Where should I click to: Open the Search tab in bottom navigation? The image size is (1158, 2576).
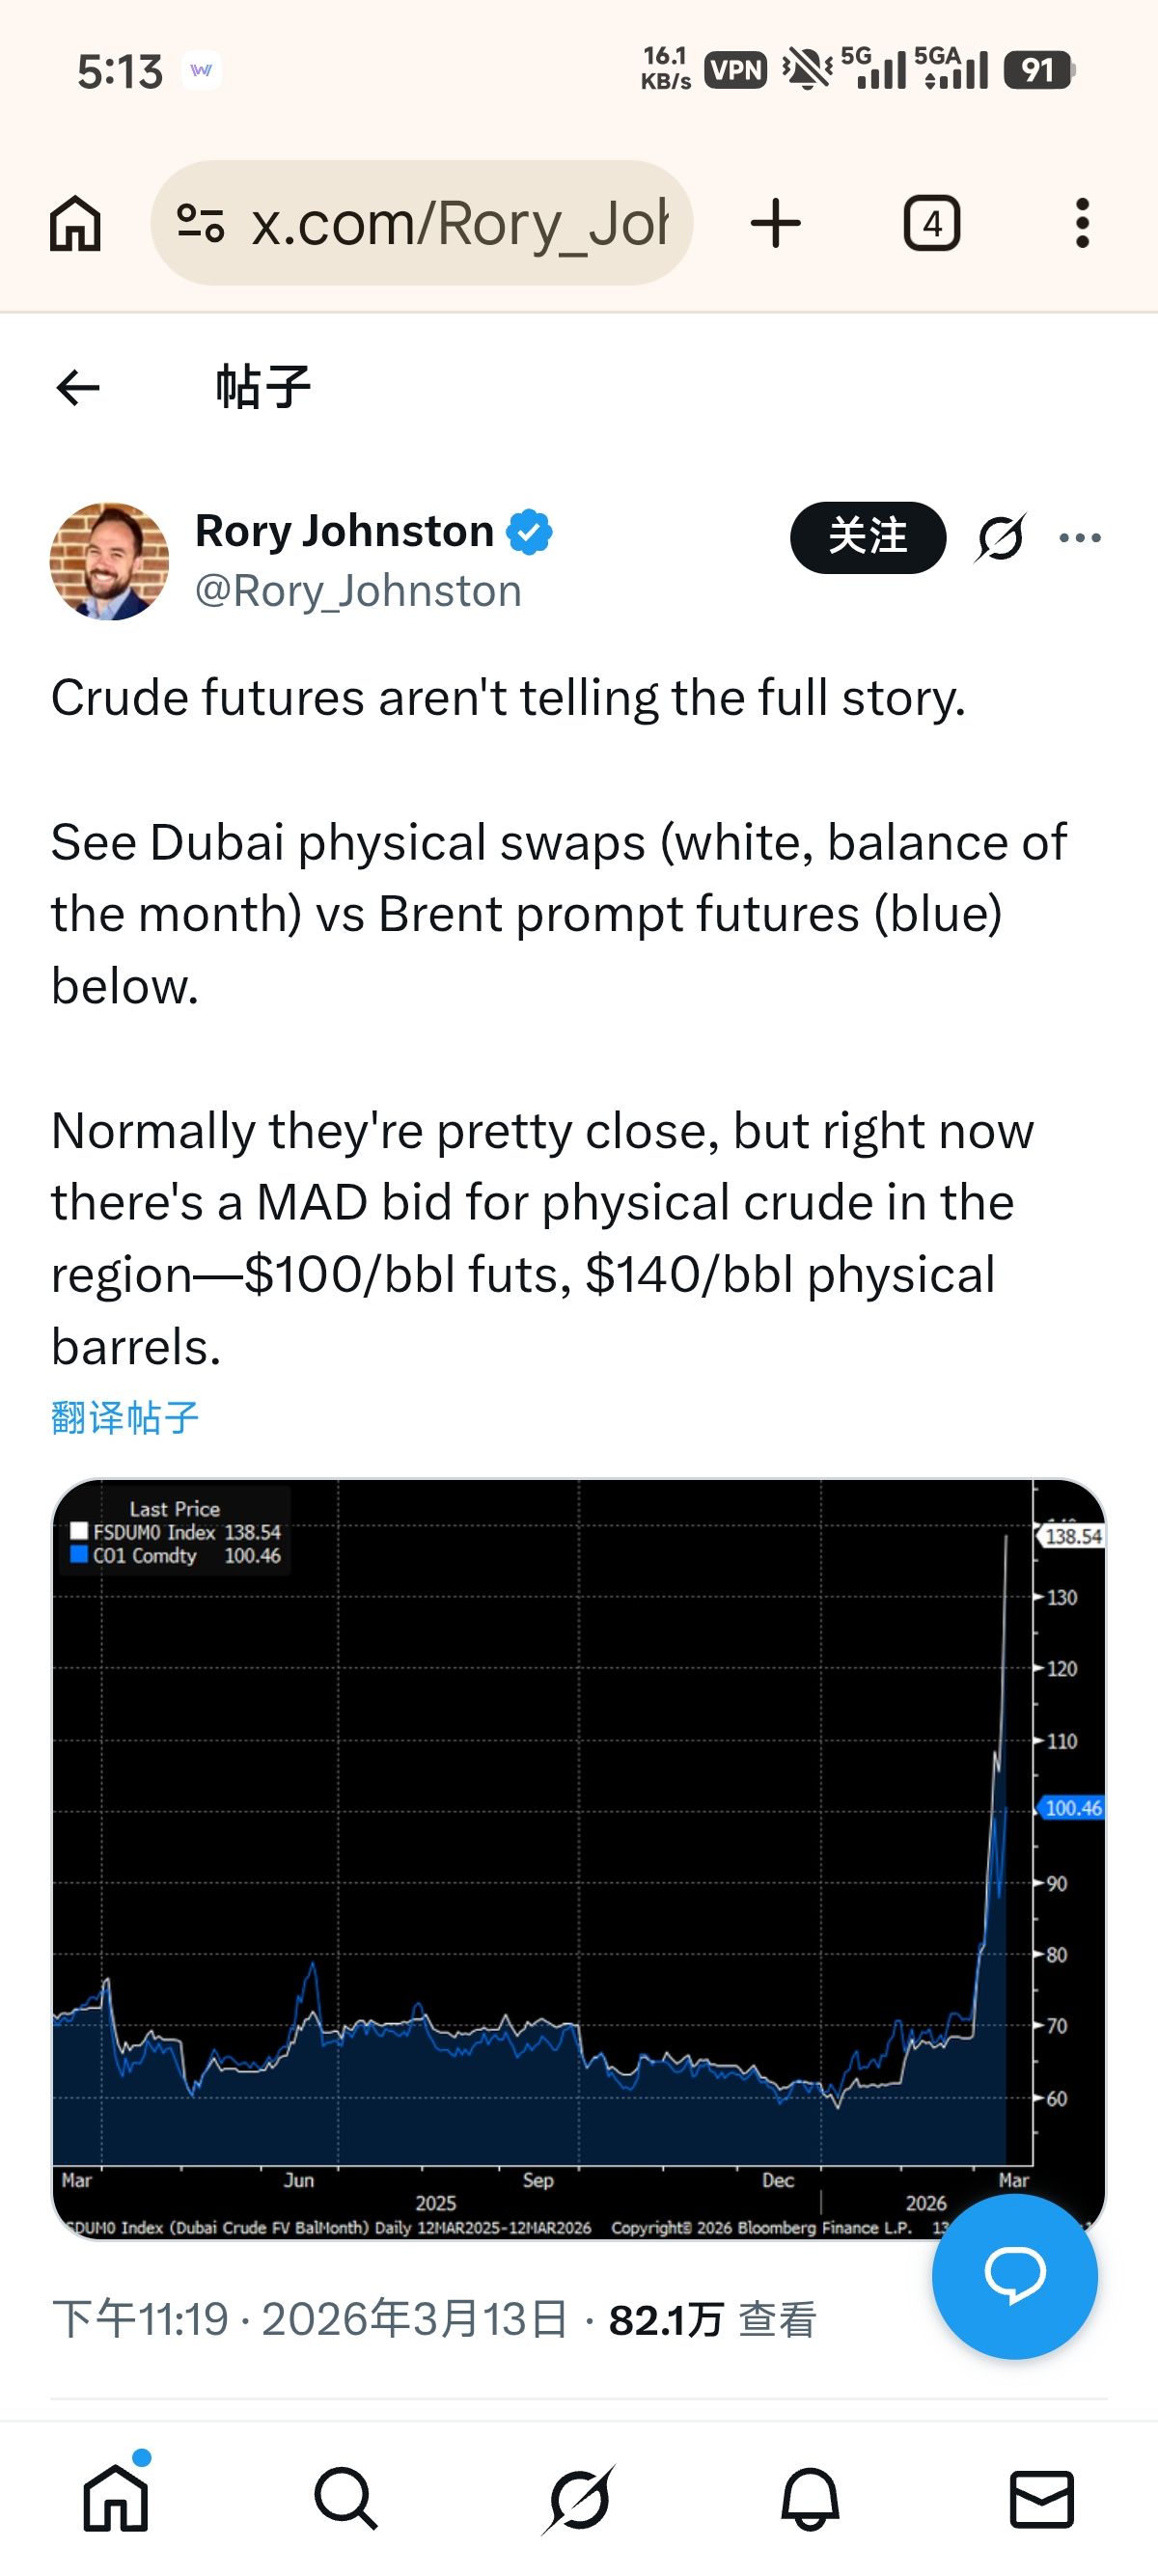(x=346, y=2499)
